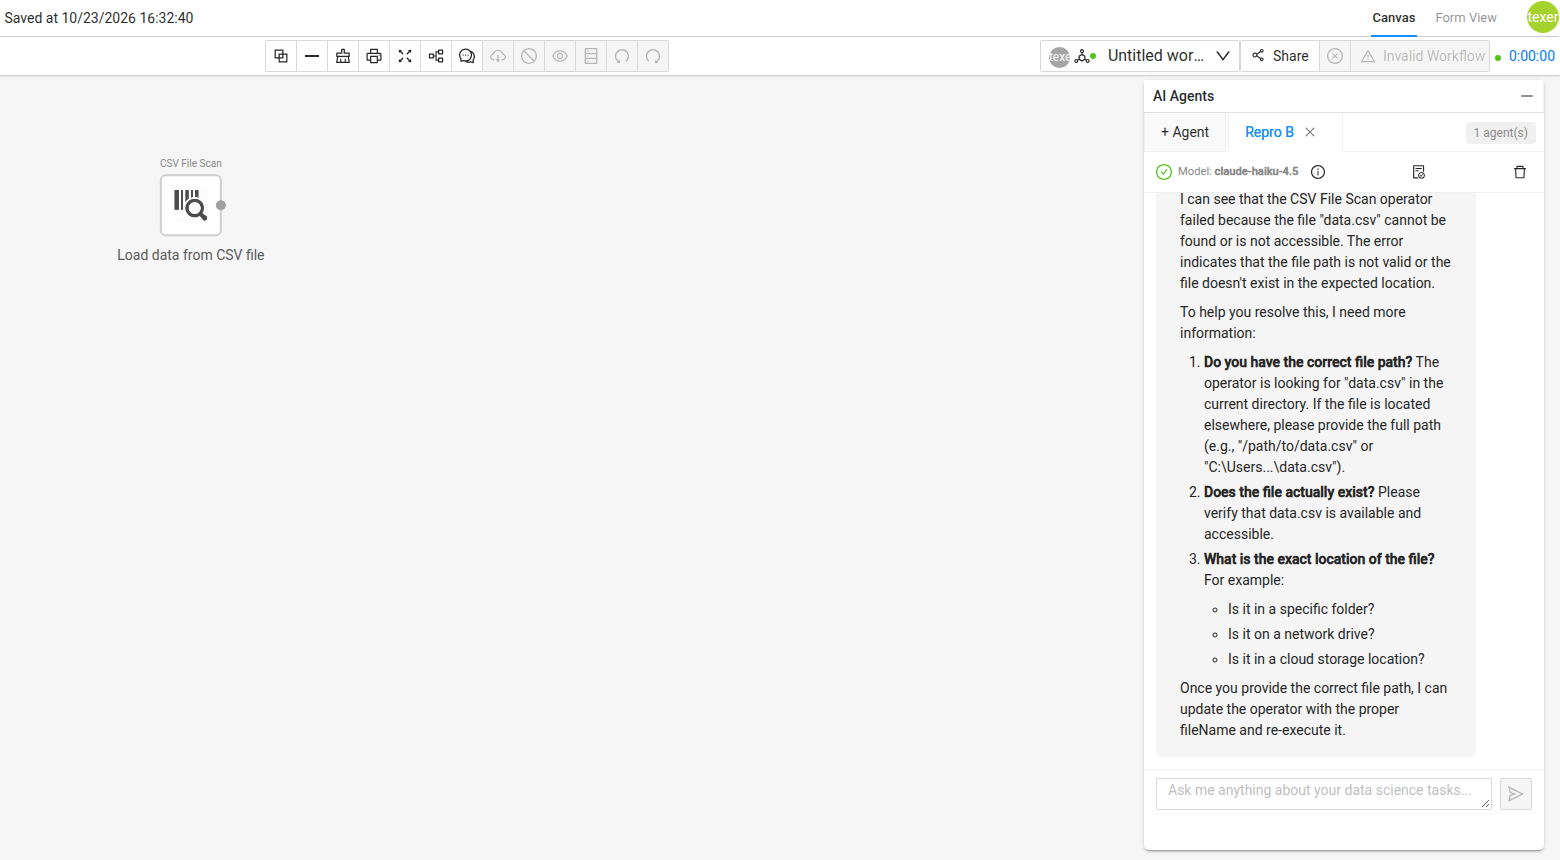Viewport: 1560px width, 860px height.
Task: Click the auto layout diagram icon
Action: [x=436, y=56]
